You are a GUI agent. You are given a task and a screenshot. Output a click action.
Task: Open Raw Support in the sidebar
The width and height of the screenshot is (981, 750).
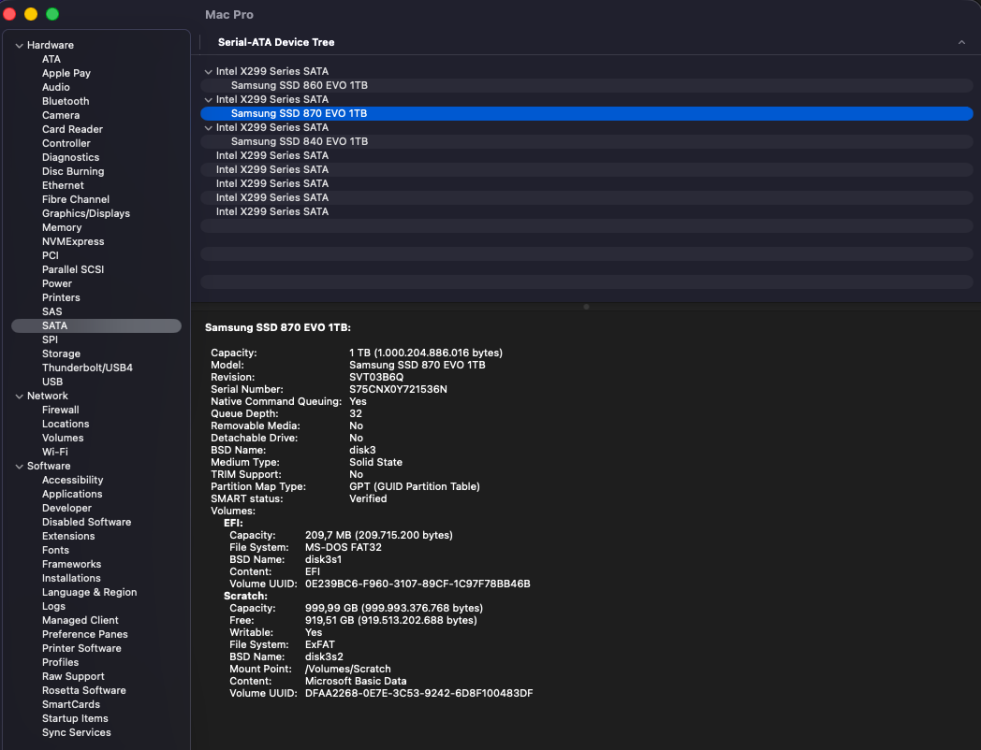(73, 676)
